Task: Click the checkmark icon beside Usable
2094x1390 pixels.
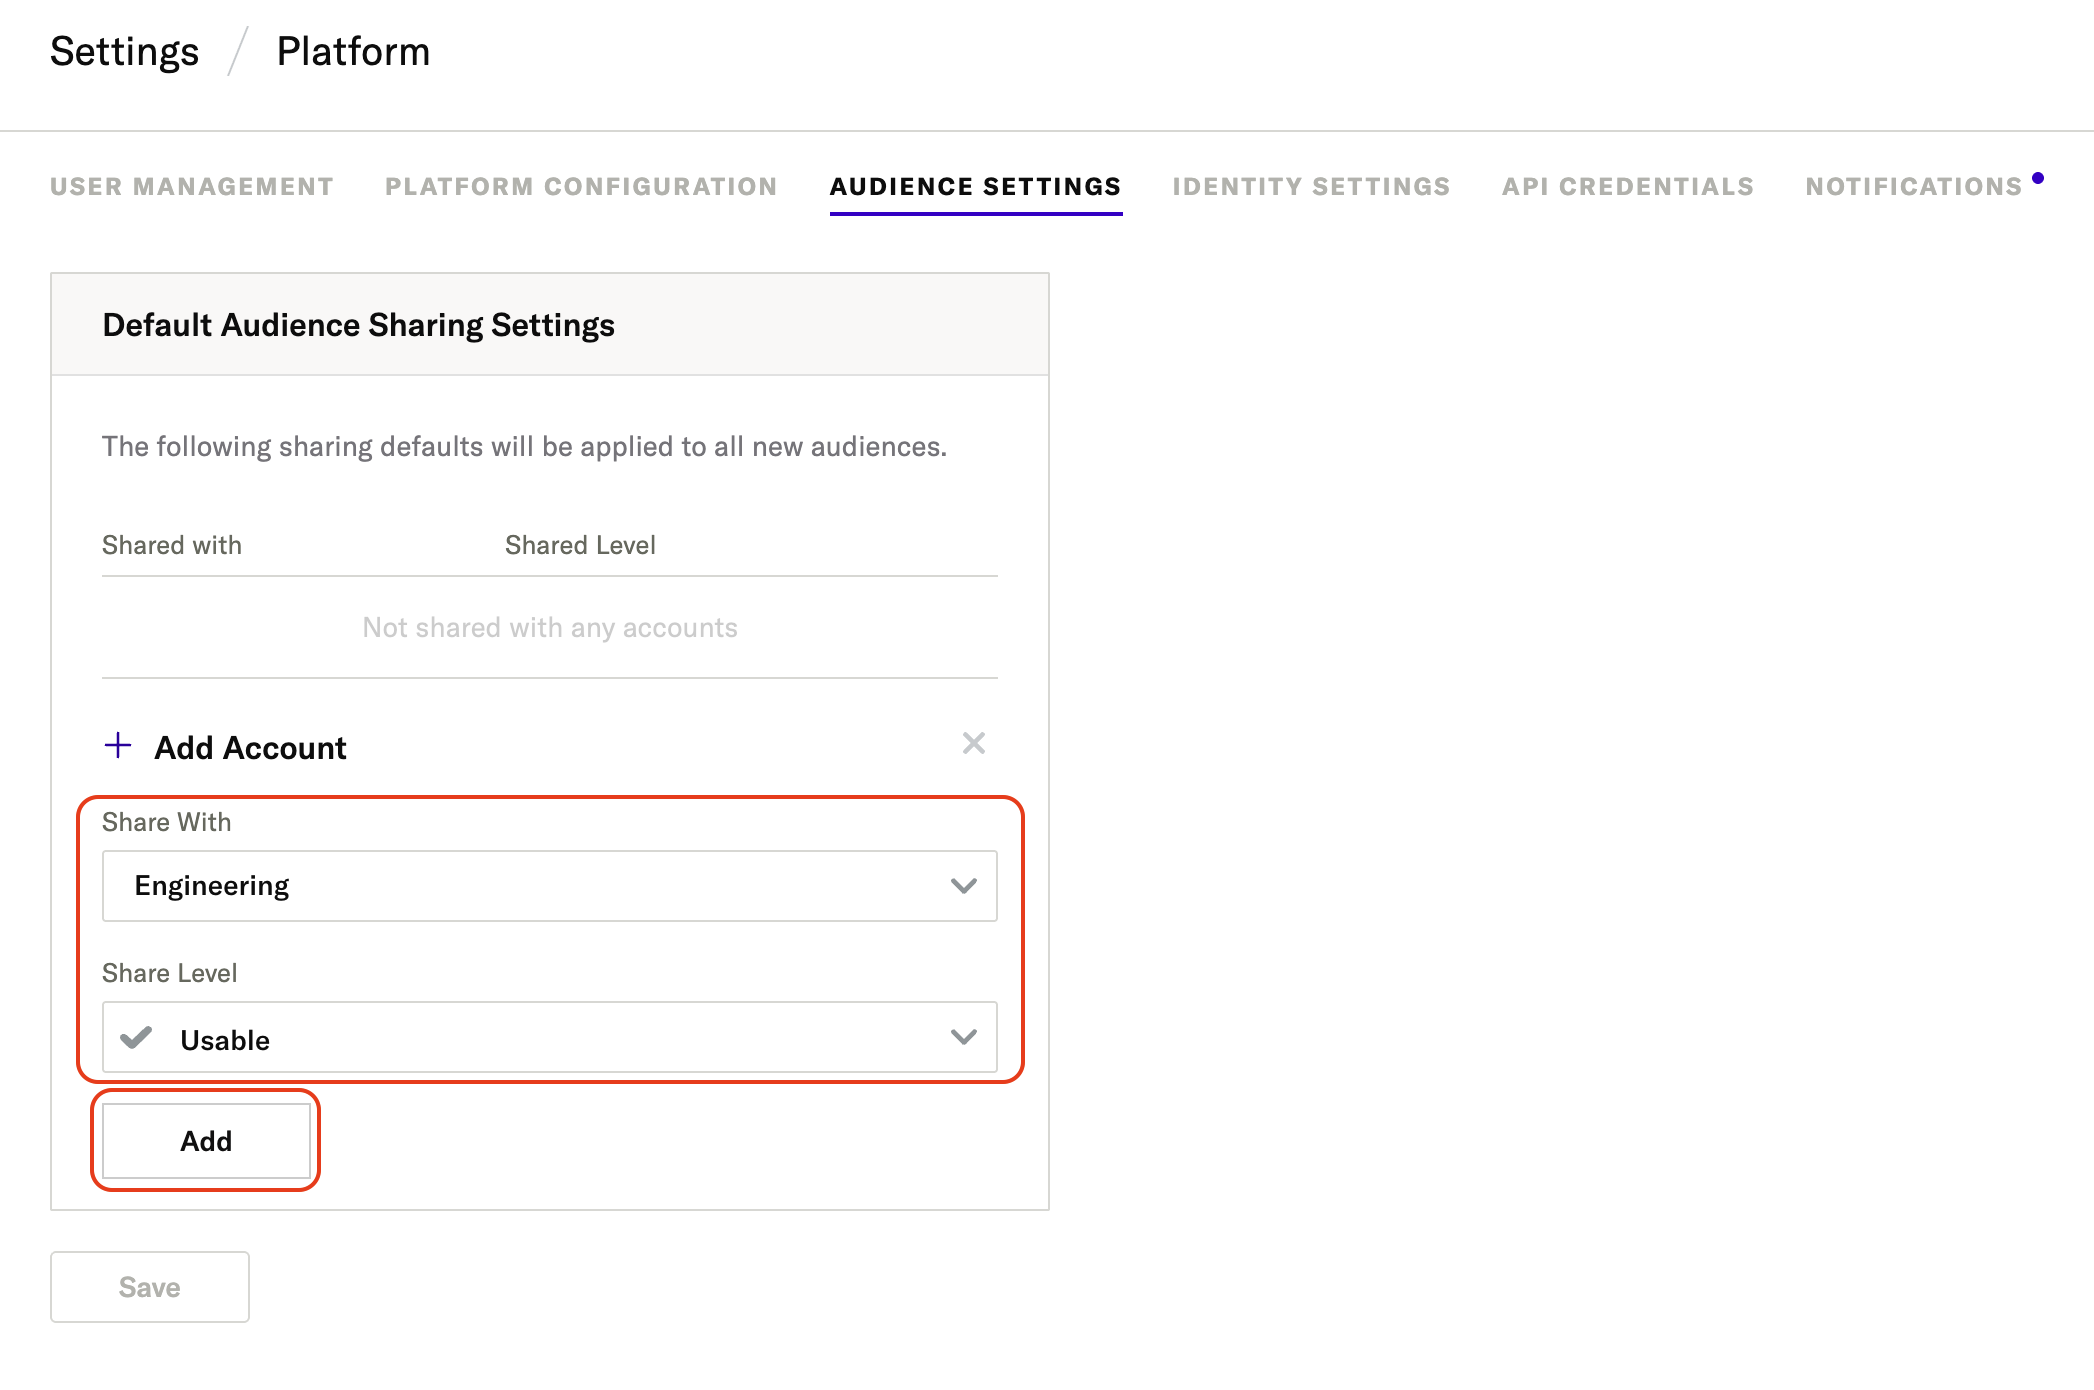Action: (x=136, y=1037)
